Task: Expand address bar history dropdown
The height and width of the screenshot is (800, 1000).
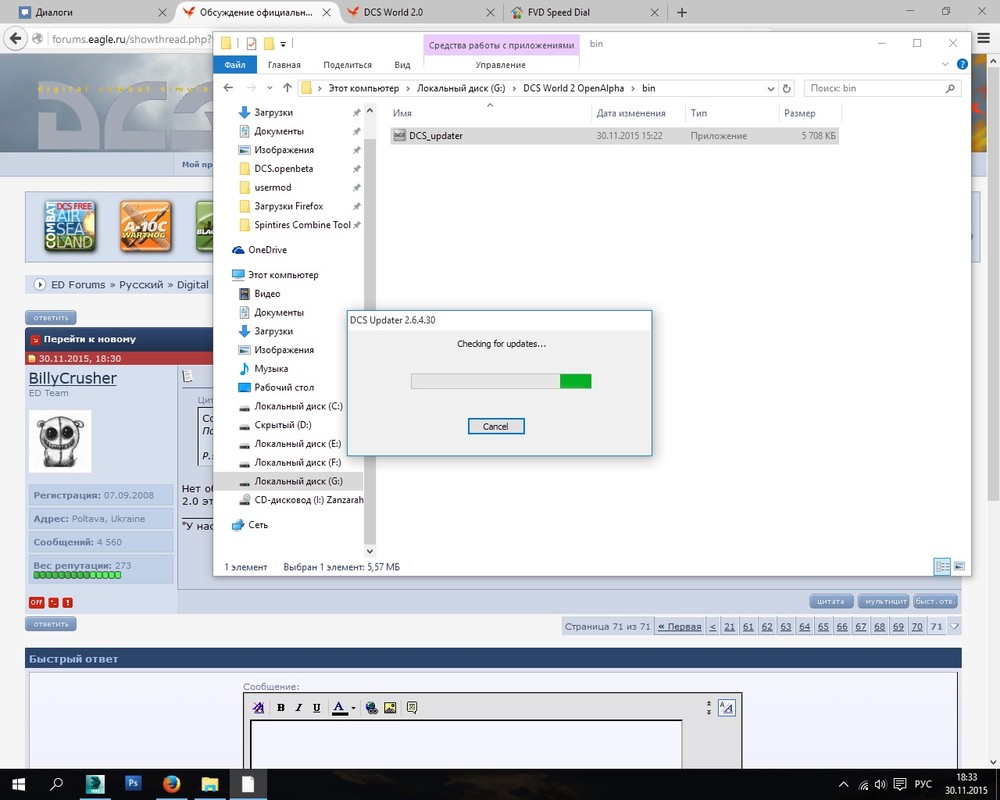Action: pos(770,89)
